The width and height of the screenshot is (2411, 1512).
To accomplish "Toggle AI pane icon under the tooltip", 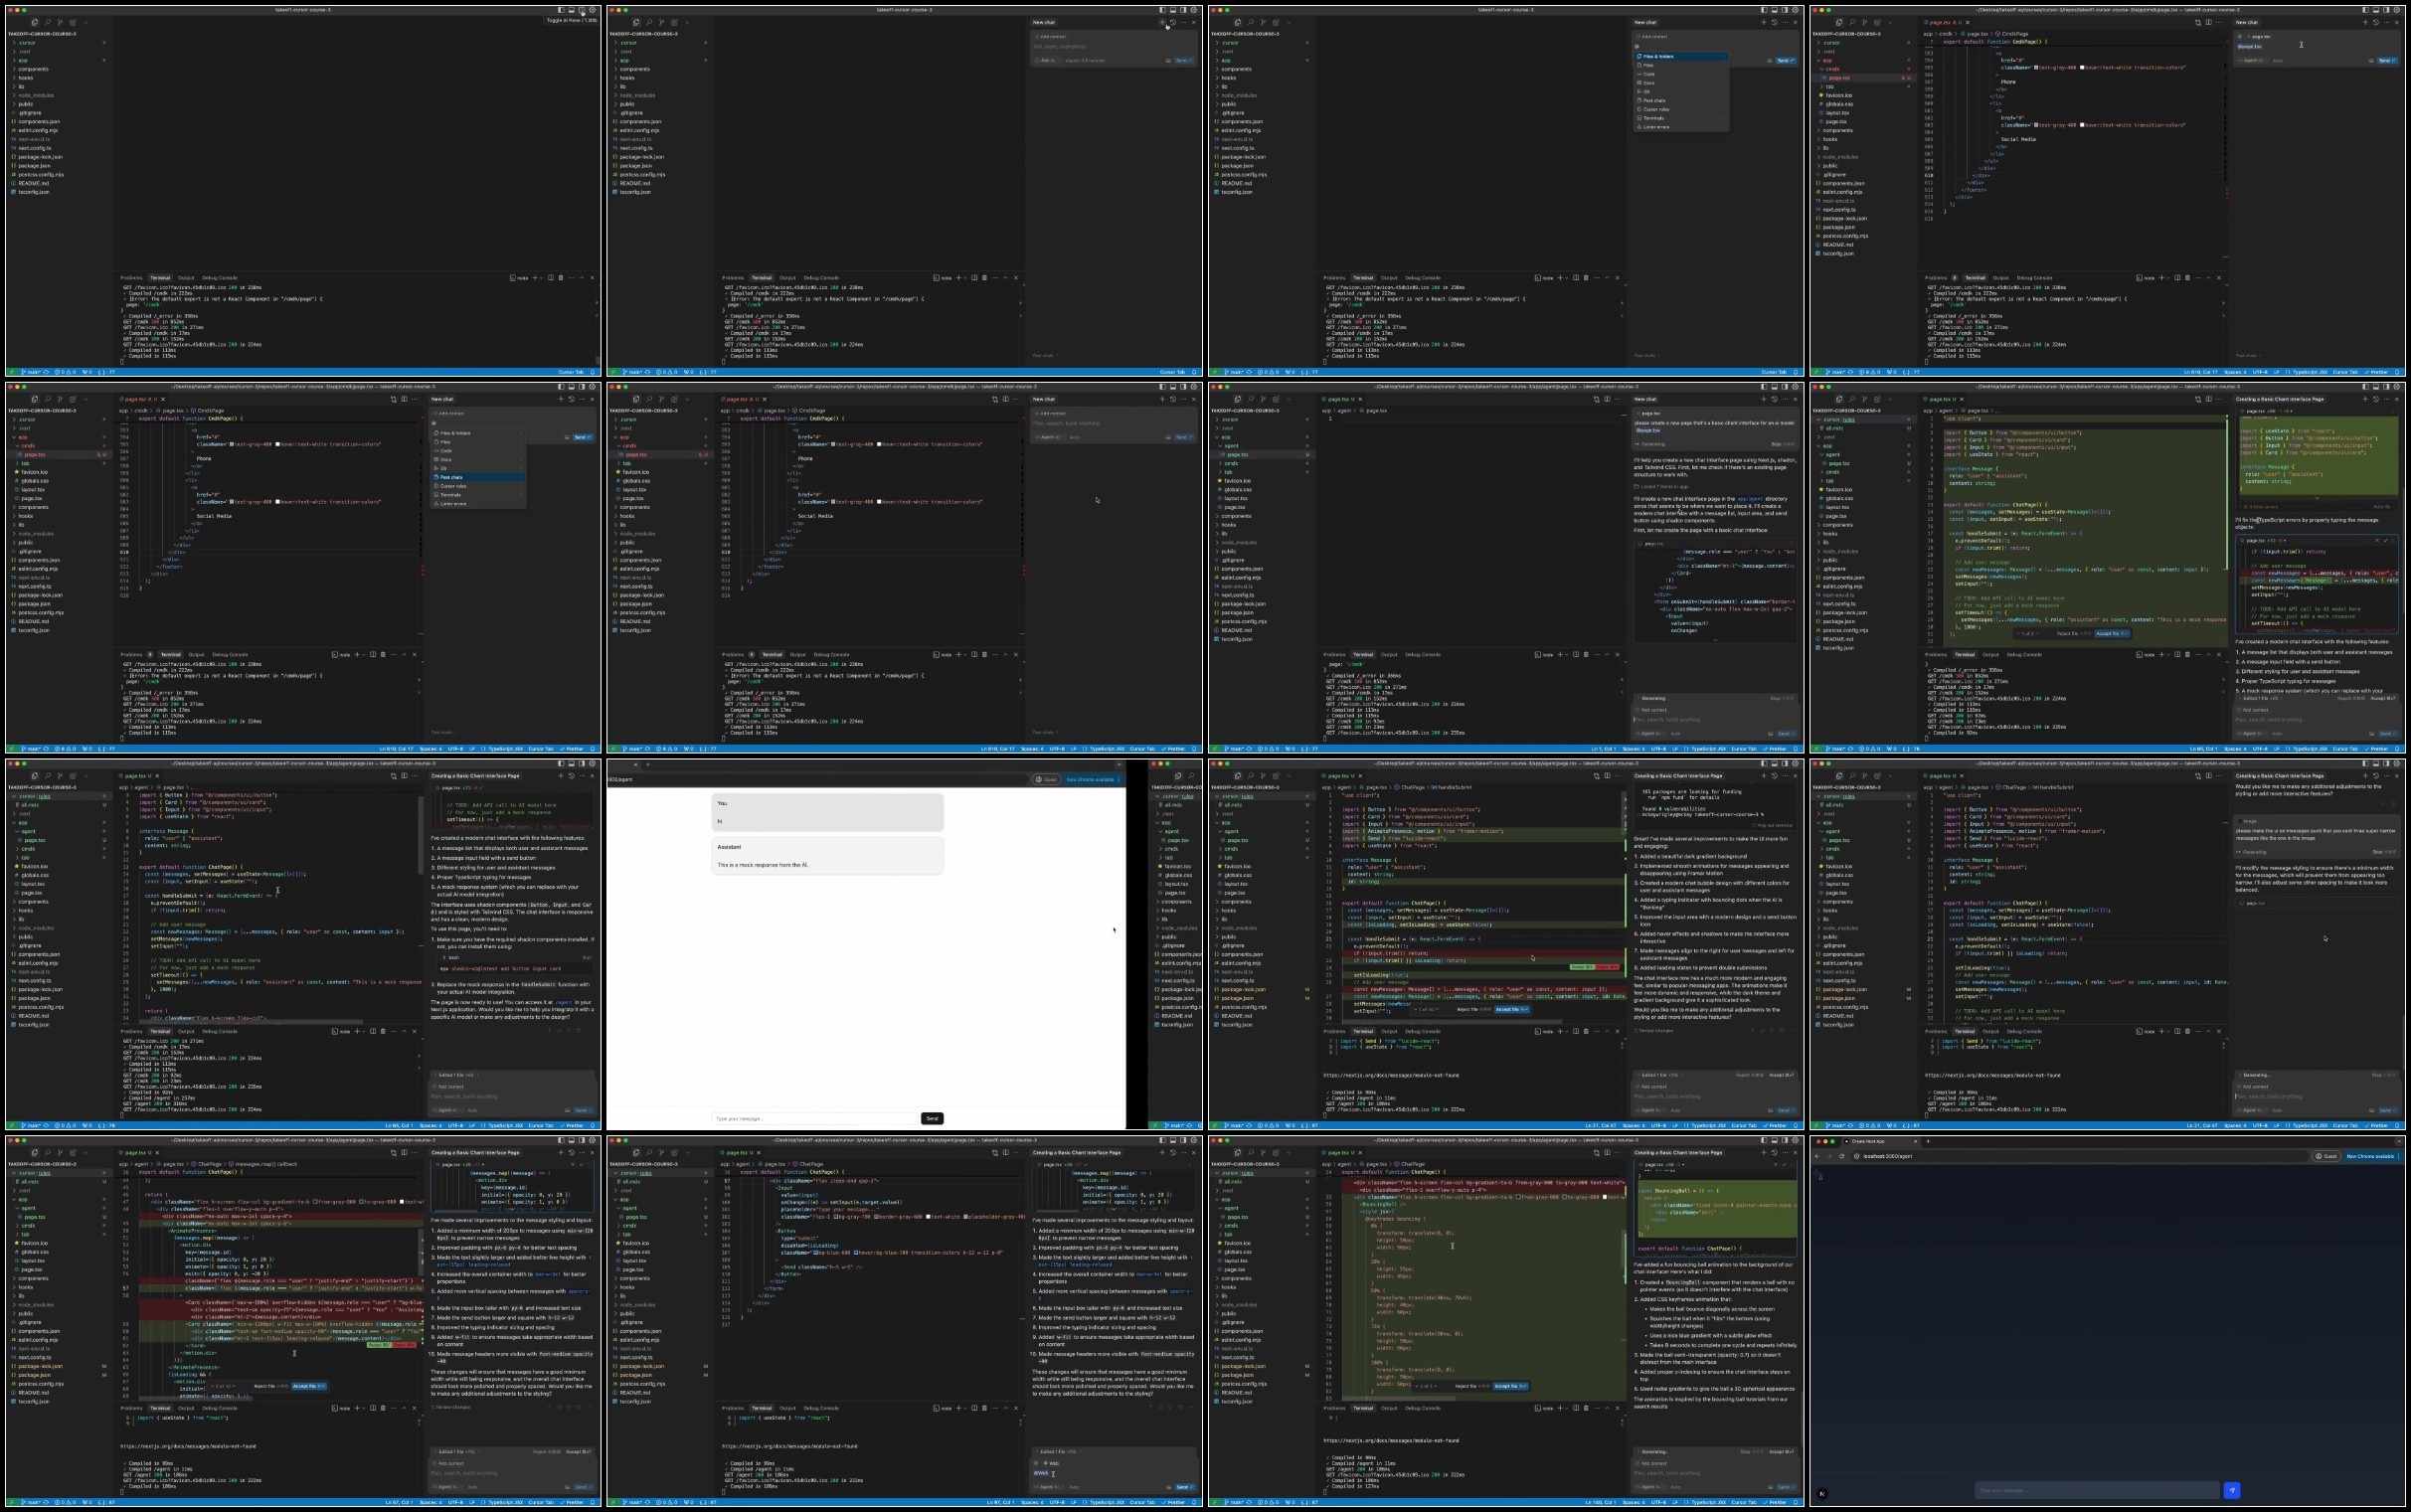I will click(x=582, y=10).
